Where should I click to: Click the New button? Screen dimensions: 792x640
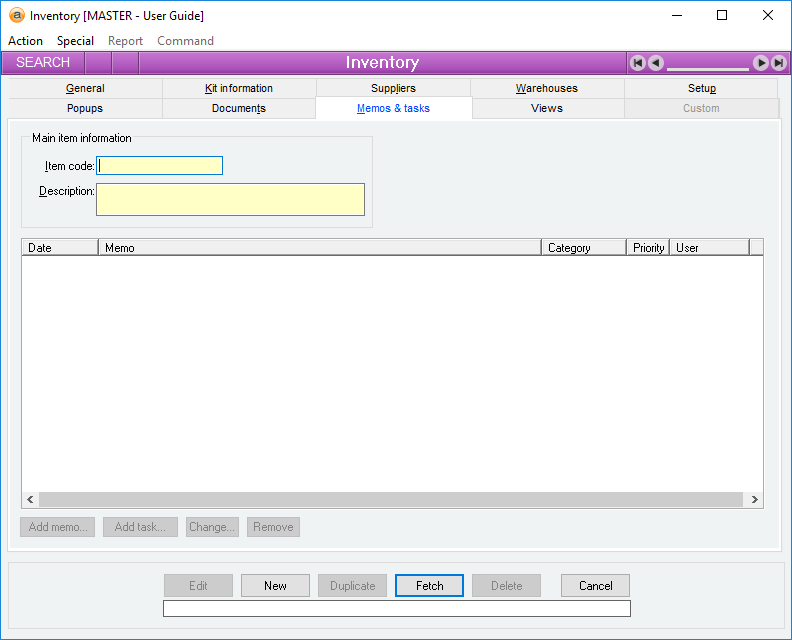[275, 586]
